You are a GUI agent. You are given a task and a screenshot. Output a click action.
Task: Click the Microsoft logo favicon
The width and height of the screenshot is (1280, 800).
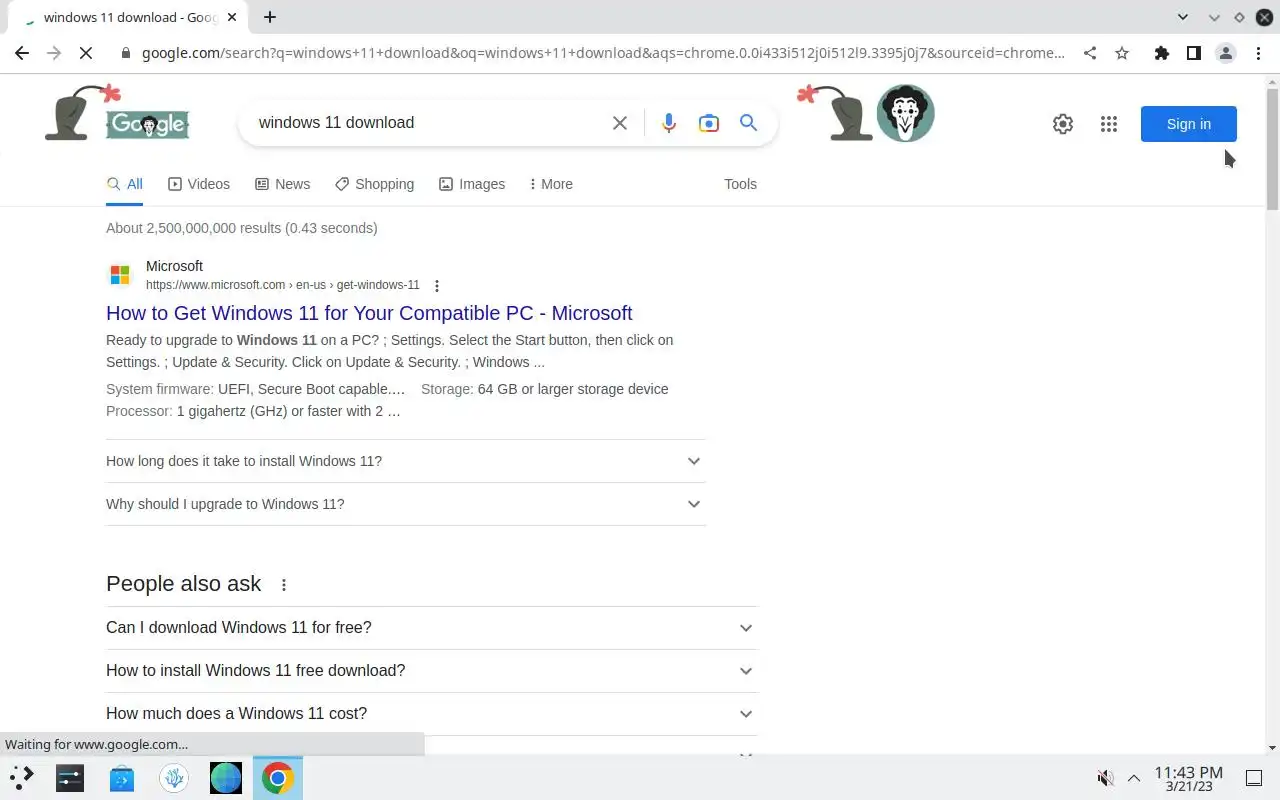[120, 275]
